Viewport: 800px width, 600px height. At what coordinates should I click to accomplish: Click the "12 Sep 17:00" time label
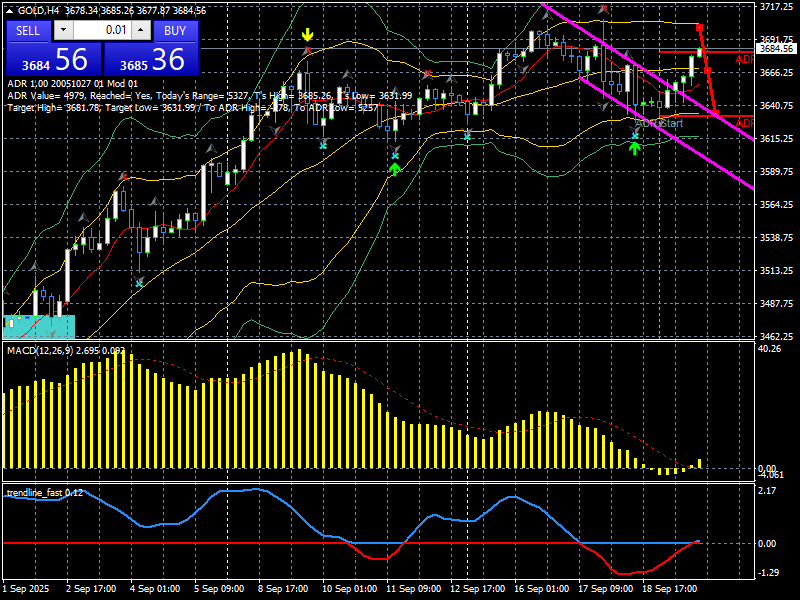pyautogui.click(x=478, y=589)
